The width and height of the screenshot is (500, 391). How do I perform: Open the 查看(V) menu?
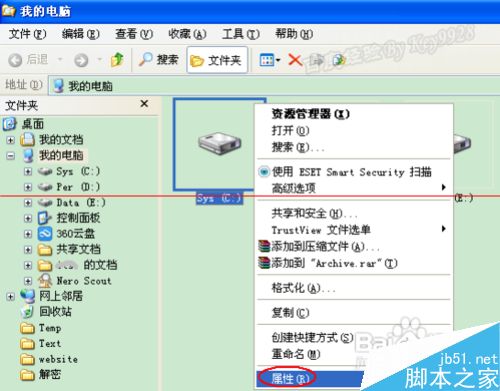tap(134, 34)
